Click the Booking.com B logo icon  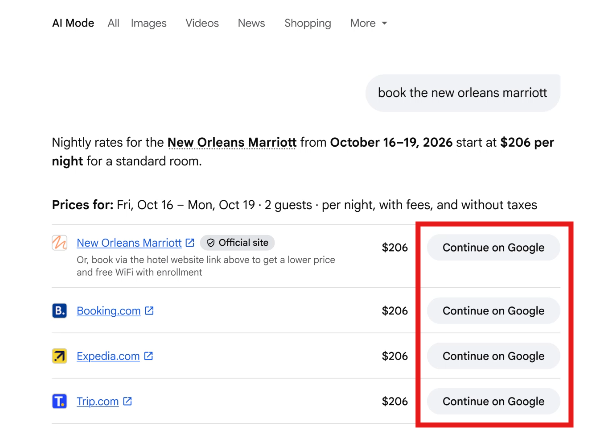click(60, 310)
